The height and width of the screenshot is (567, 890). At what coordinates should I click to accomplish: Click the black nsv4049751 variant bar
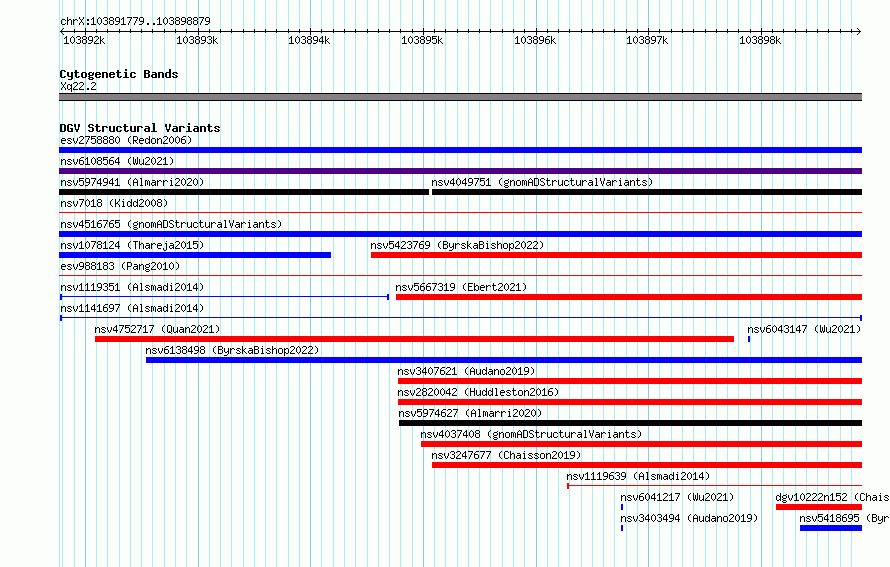[x=647, y=192]
